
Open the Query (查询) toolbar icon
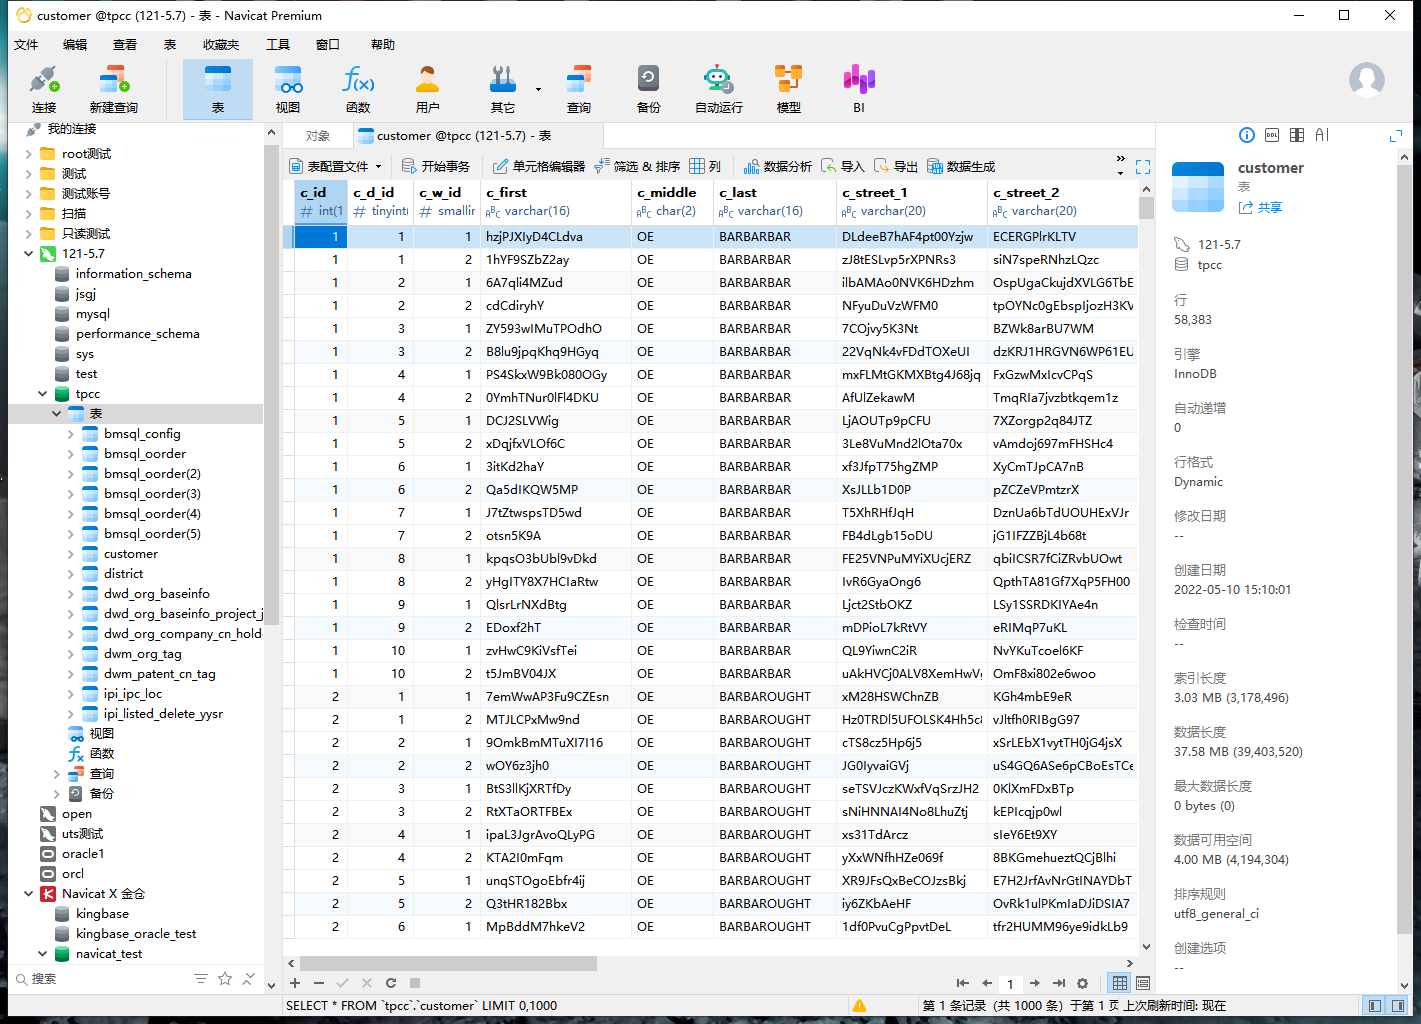pos(579,89)
